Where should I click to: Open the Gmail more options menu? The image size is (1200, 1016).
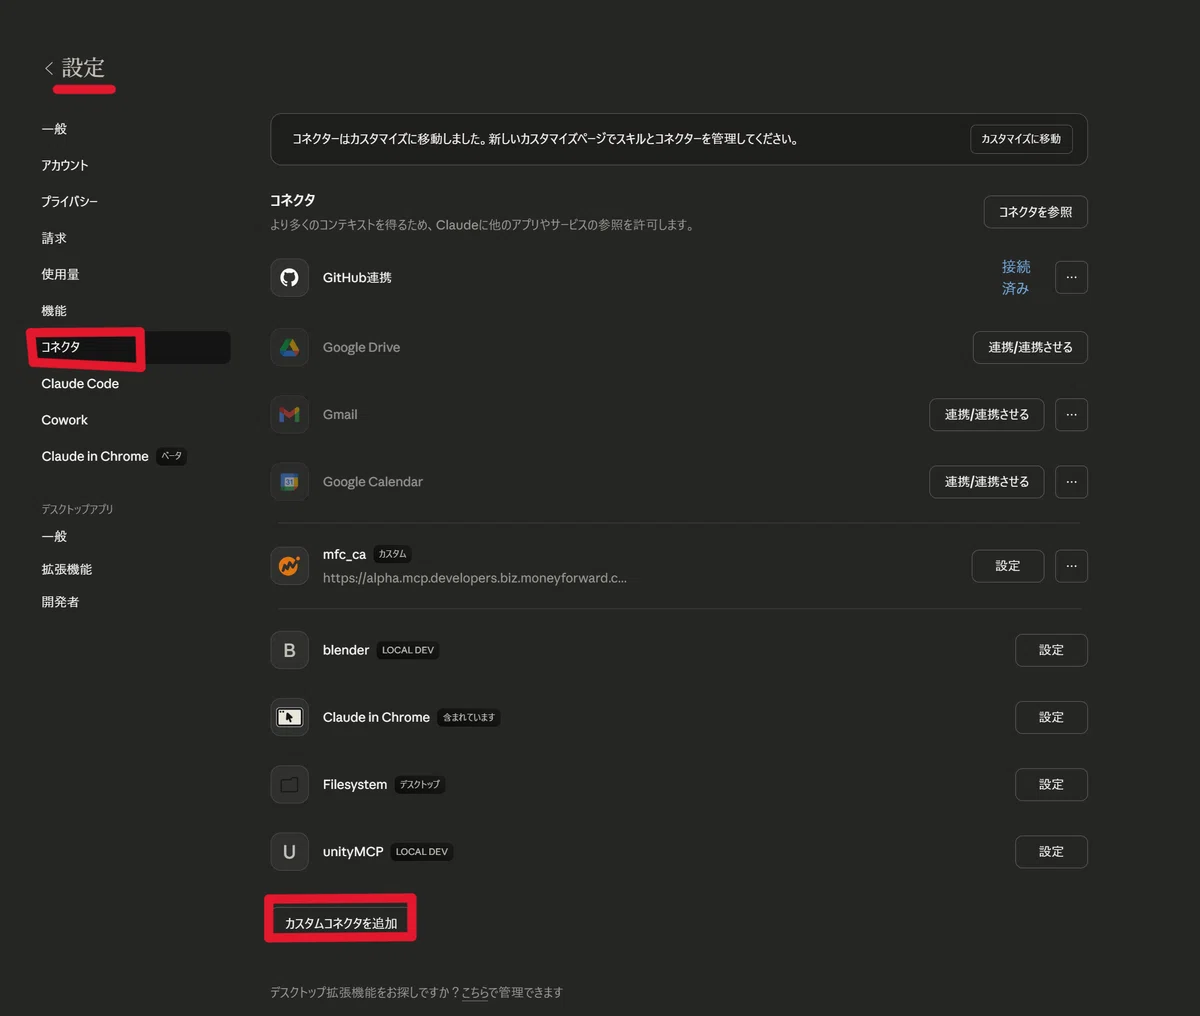coord(1071,414)
